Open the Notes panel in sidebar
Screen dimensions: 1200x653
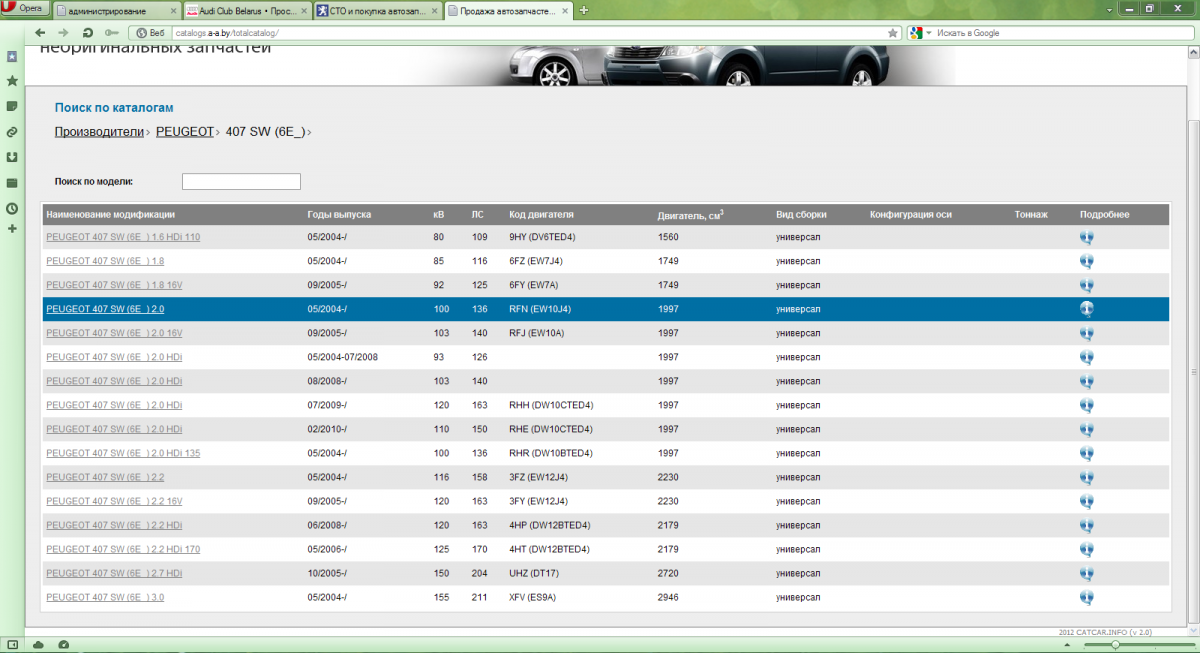(11, 106)
